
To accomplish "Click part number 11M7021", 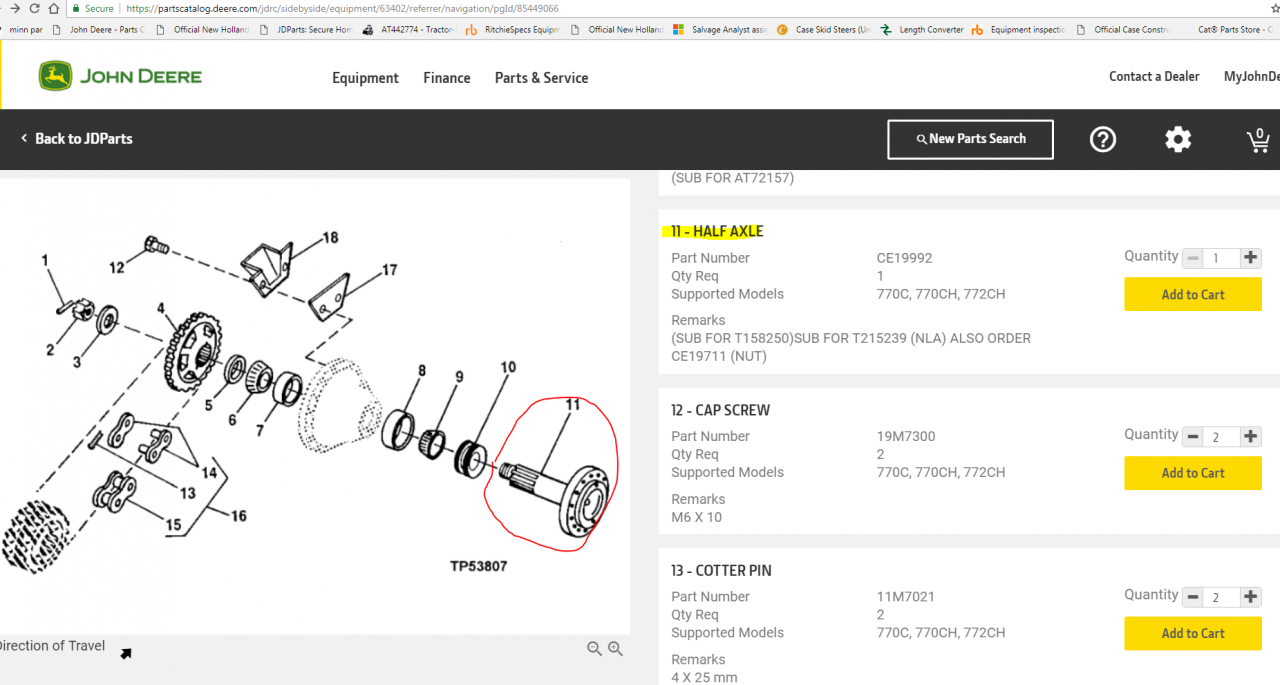I will coord(906,597).
